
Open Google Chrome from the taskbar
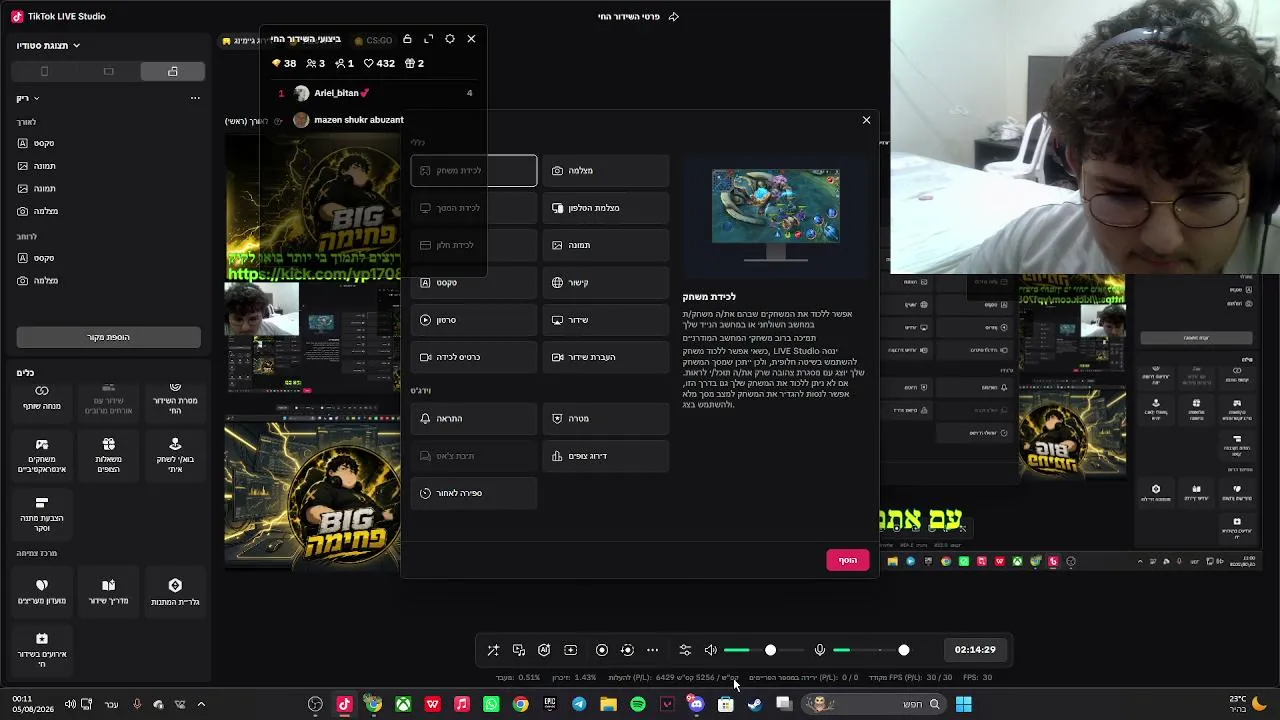click(x=521, y=704)
